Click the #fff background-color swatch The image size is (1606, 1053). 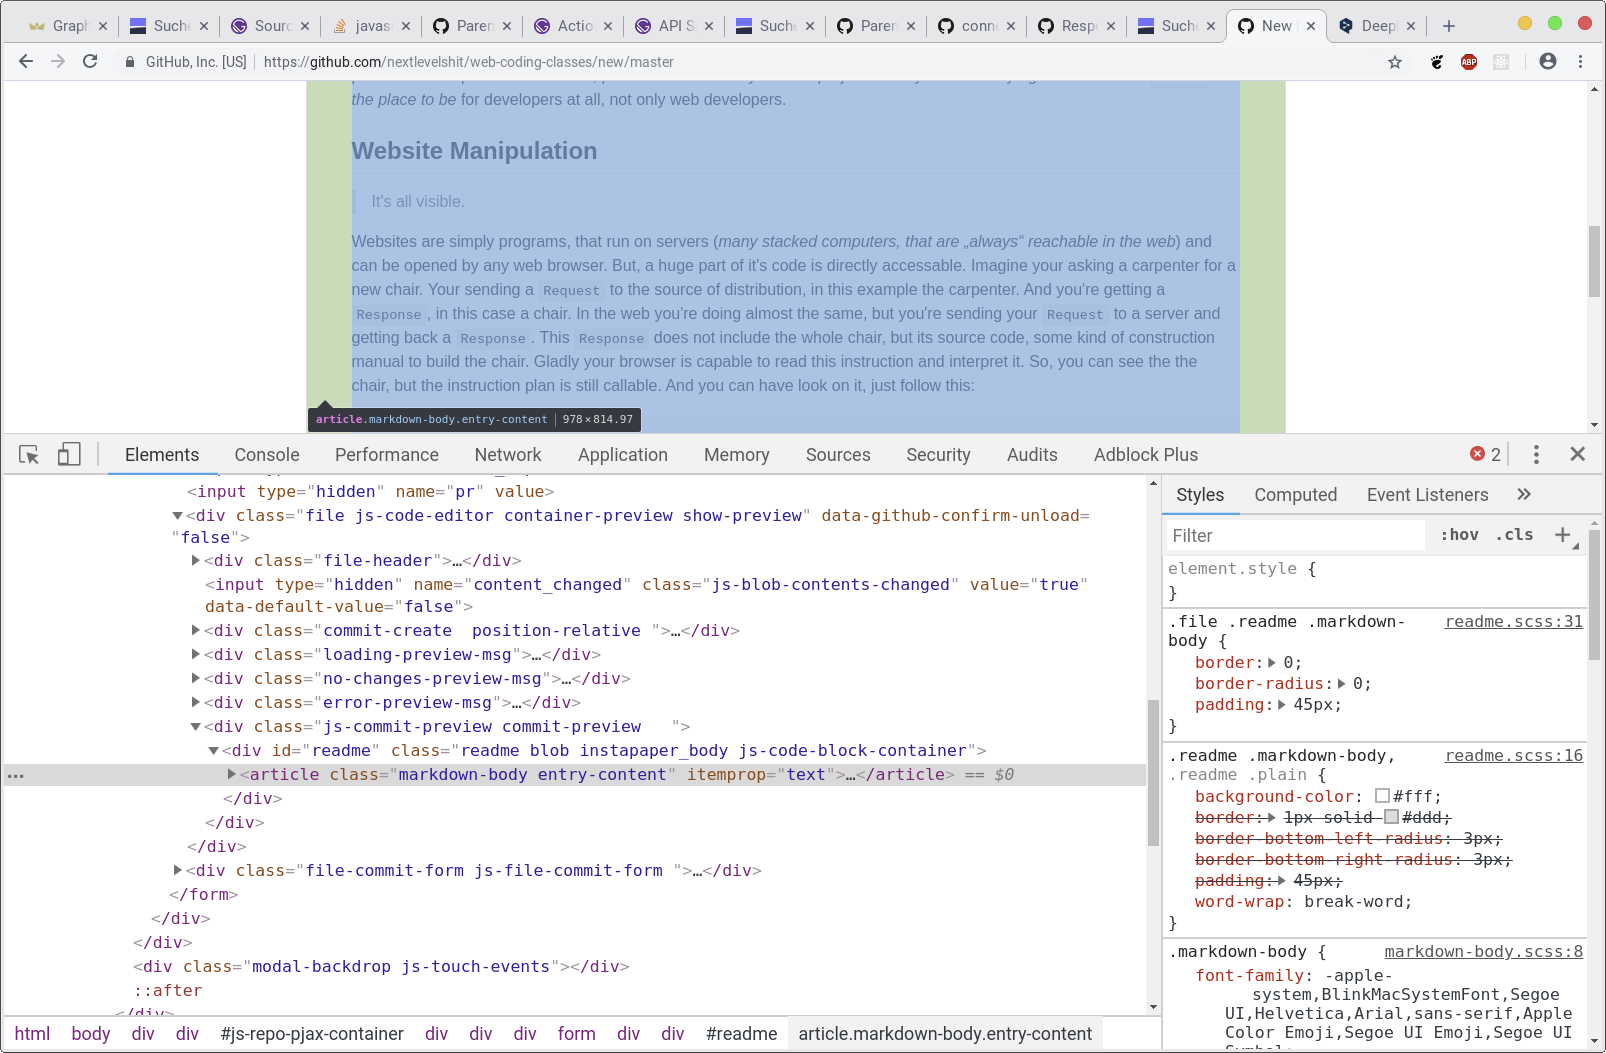coord(1382,796)
